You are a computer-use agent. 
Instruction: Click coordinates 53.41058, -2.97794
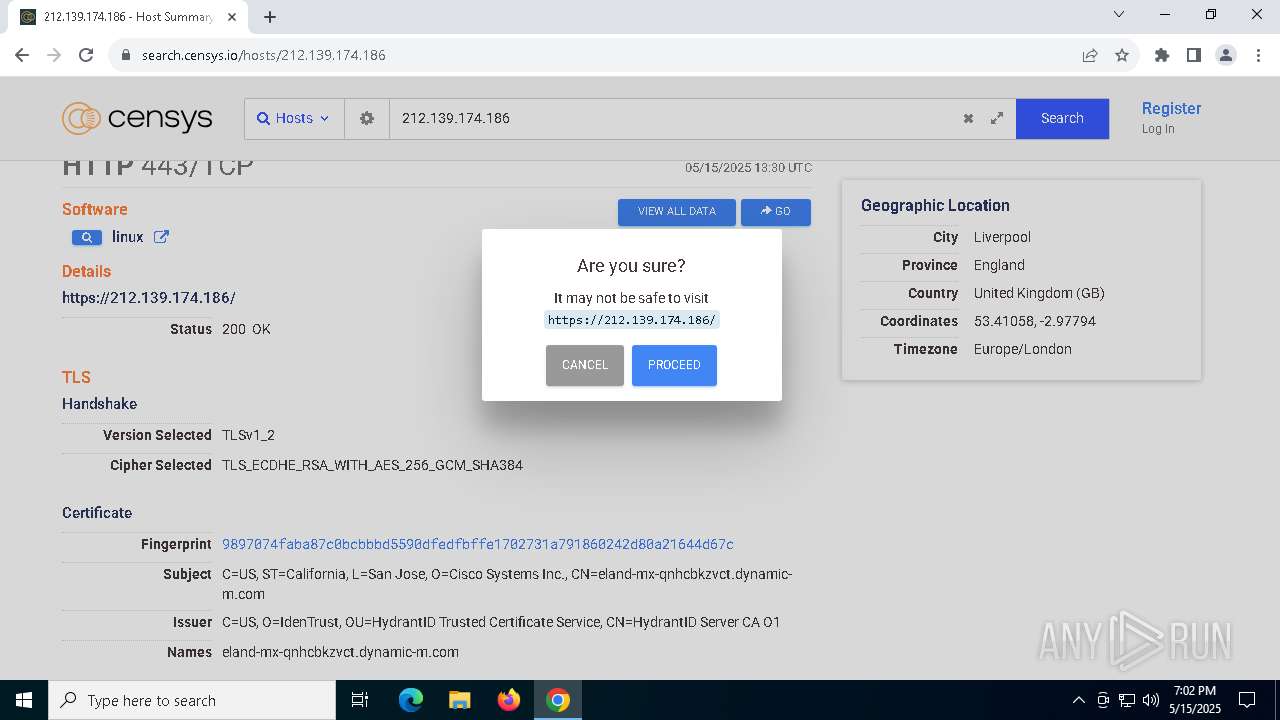coord(1035,321)
